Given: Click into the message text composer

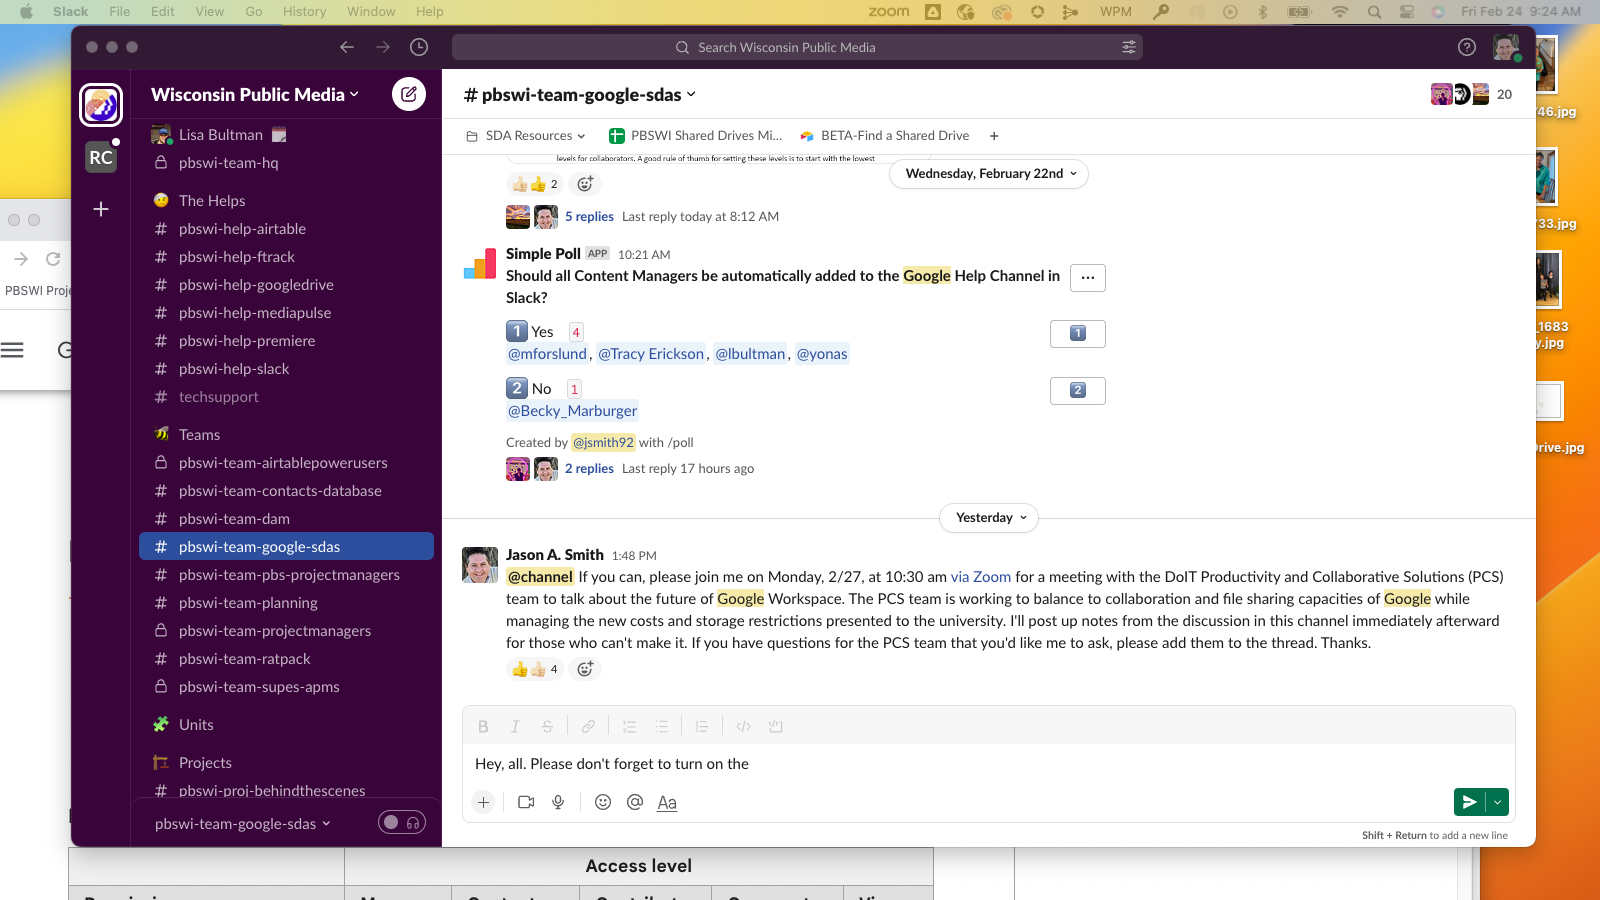Looking at the screenshot, I should 989,764.
